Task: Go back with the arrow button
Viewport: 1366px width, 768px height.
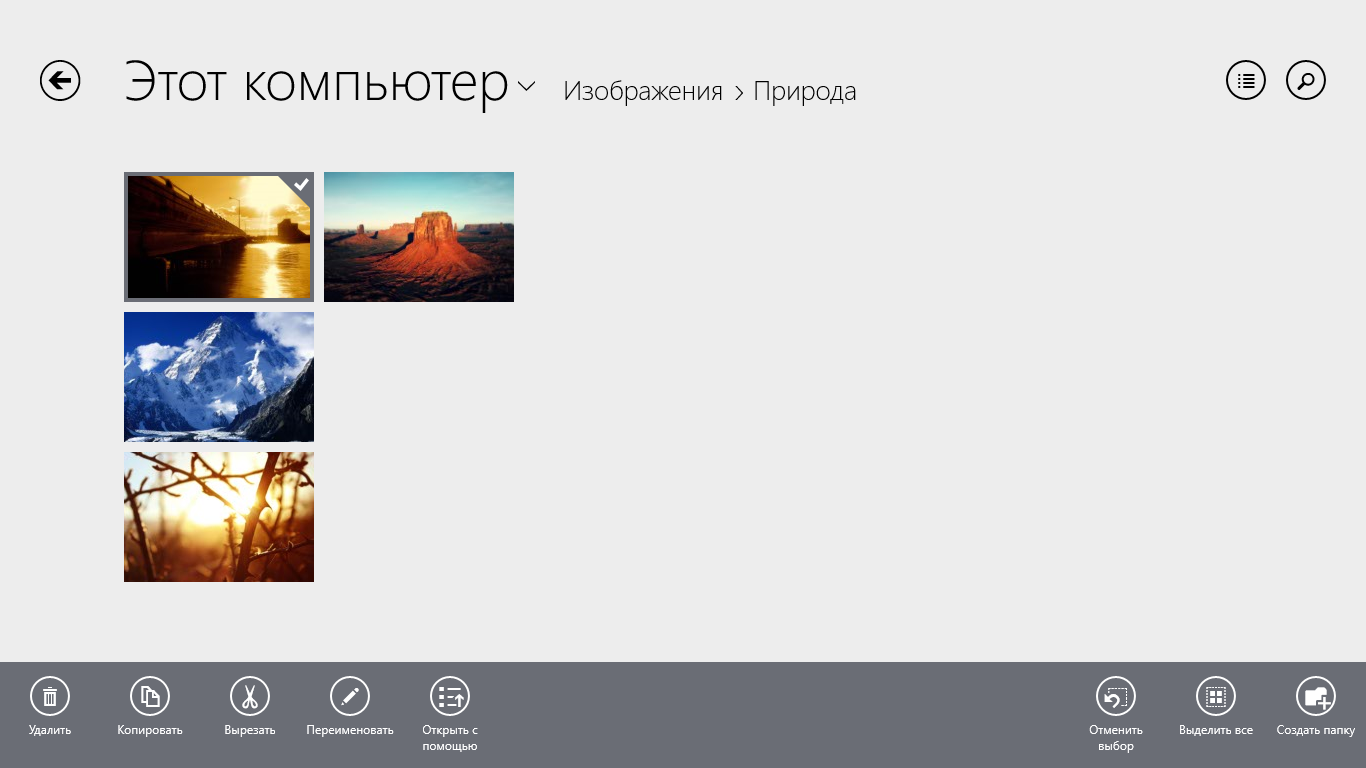Action: click(60, 81)
